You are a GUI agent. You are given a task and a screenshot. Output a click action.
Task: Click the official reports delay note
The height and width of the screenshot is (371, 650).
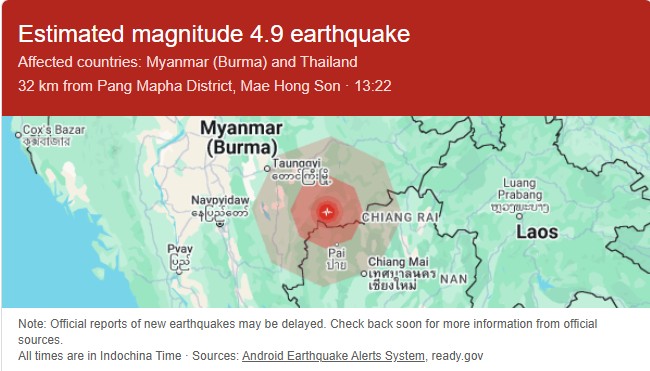click(x=308, y=332)
